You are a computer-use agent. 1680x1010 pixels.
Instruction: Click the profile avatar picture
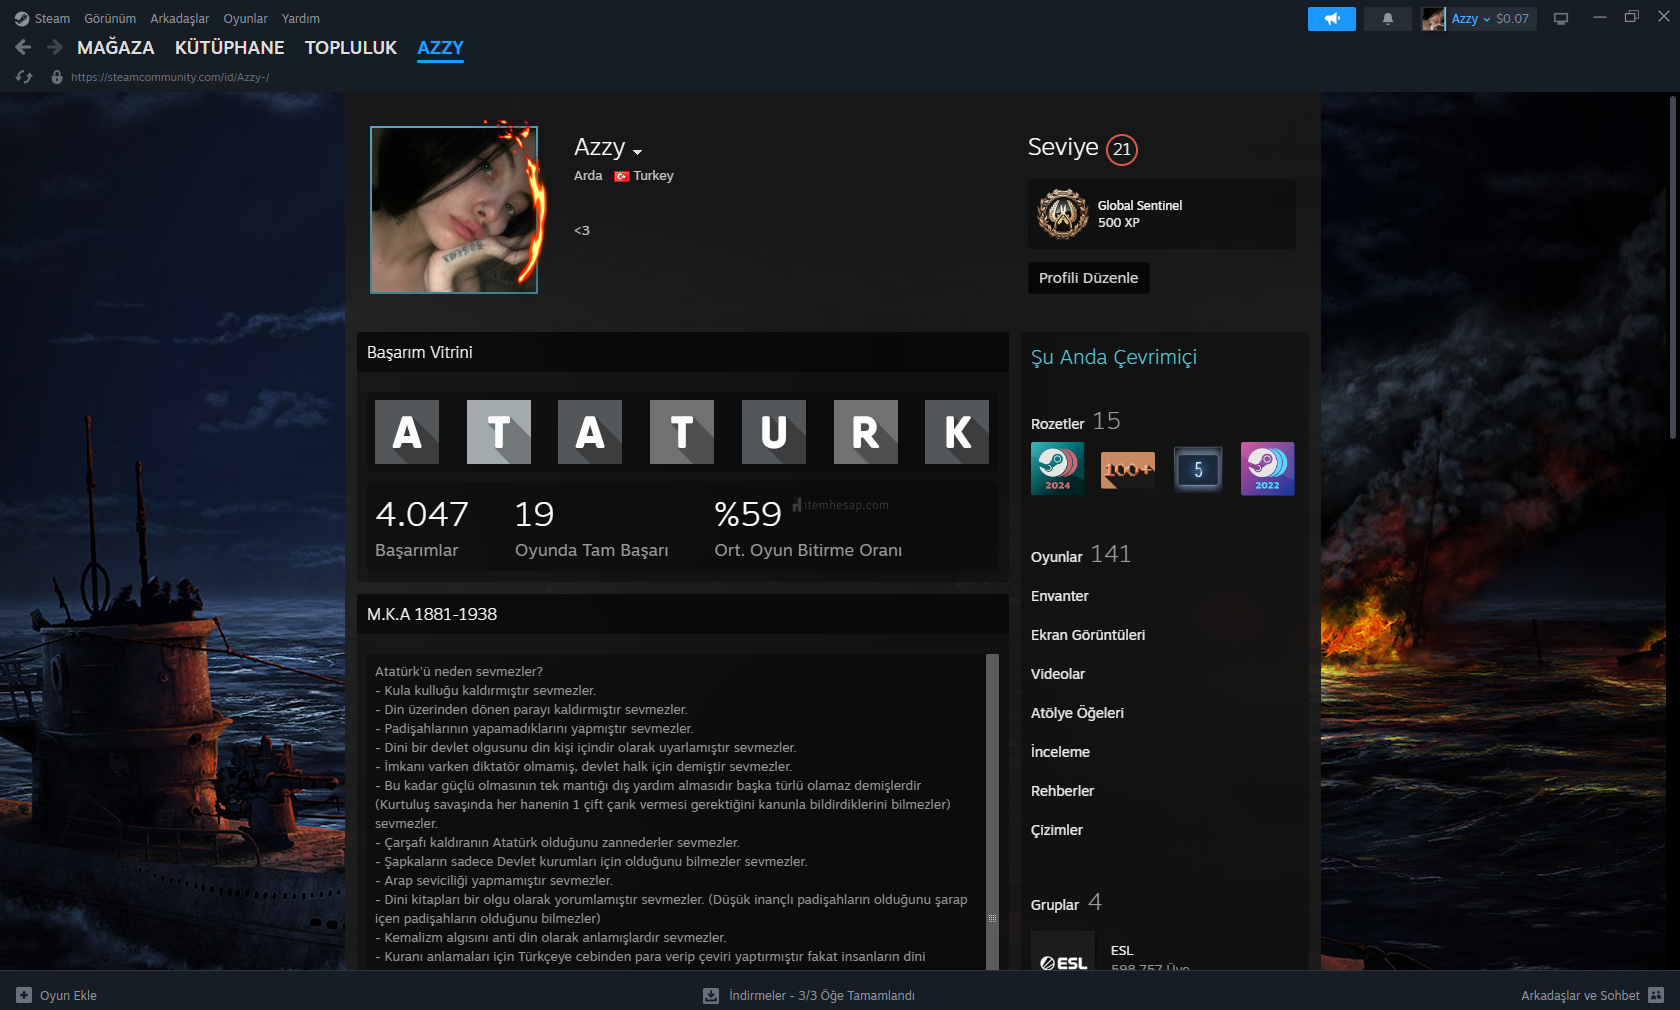pyautogui.click(x=454, y=210)
